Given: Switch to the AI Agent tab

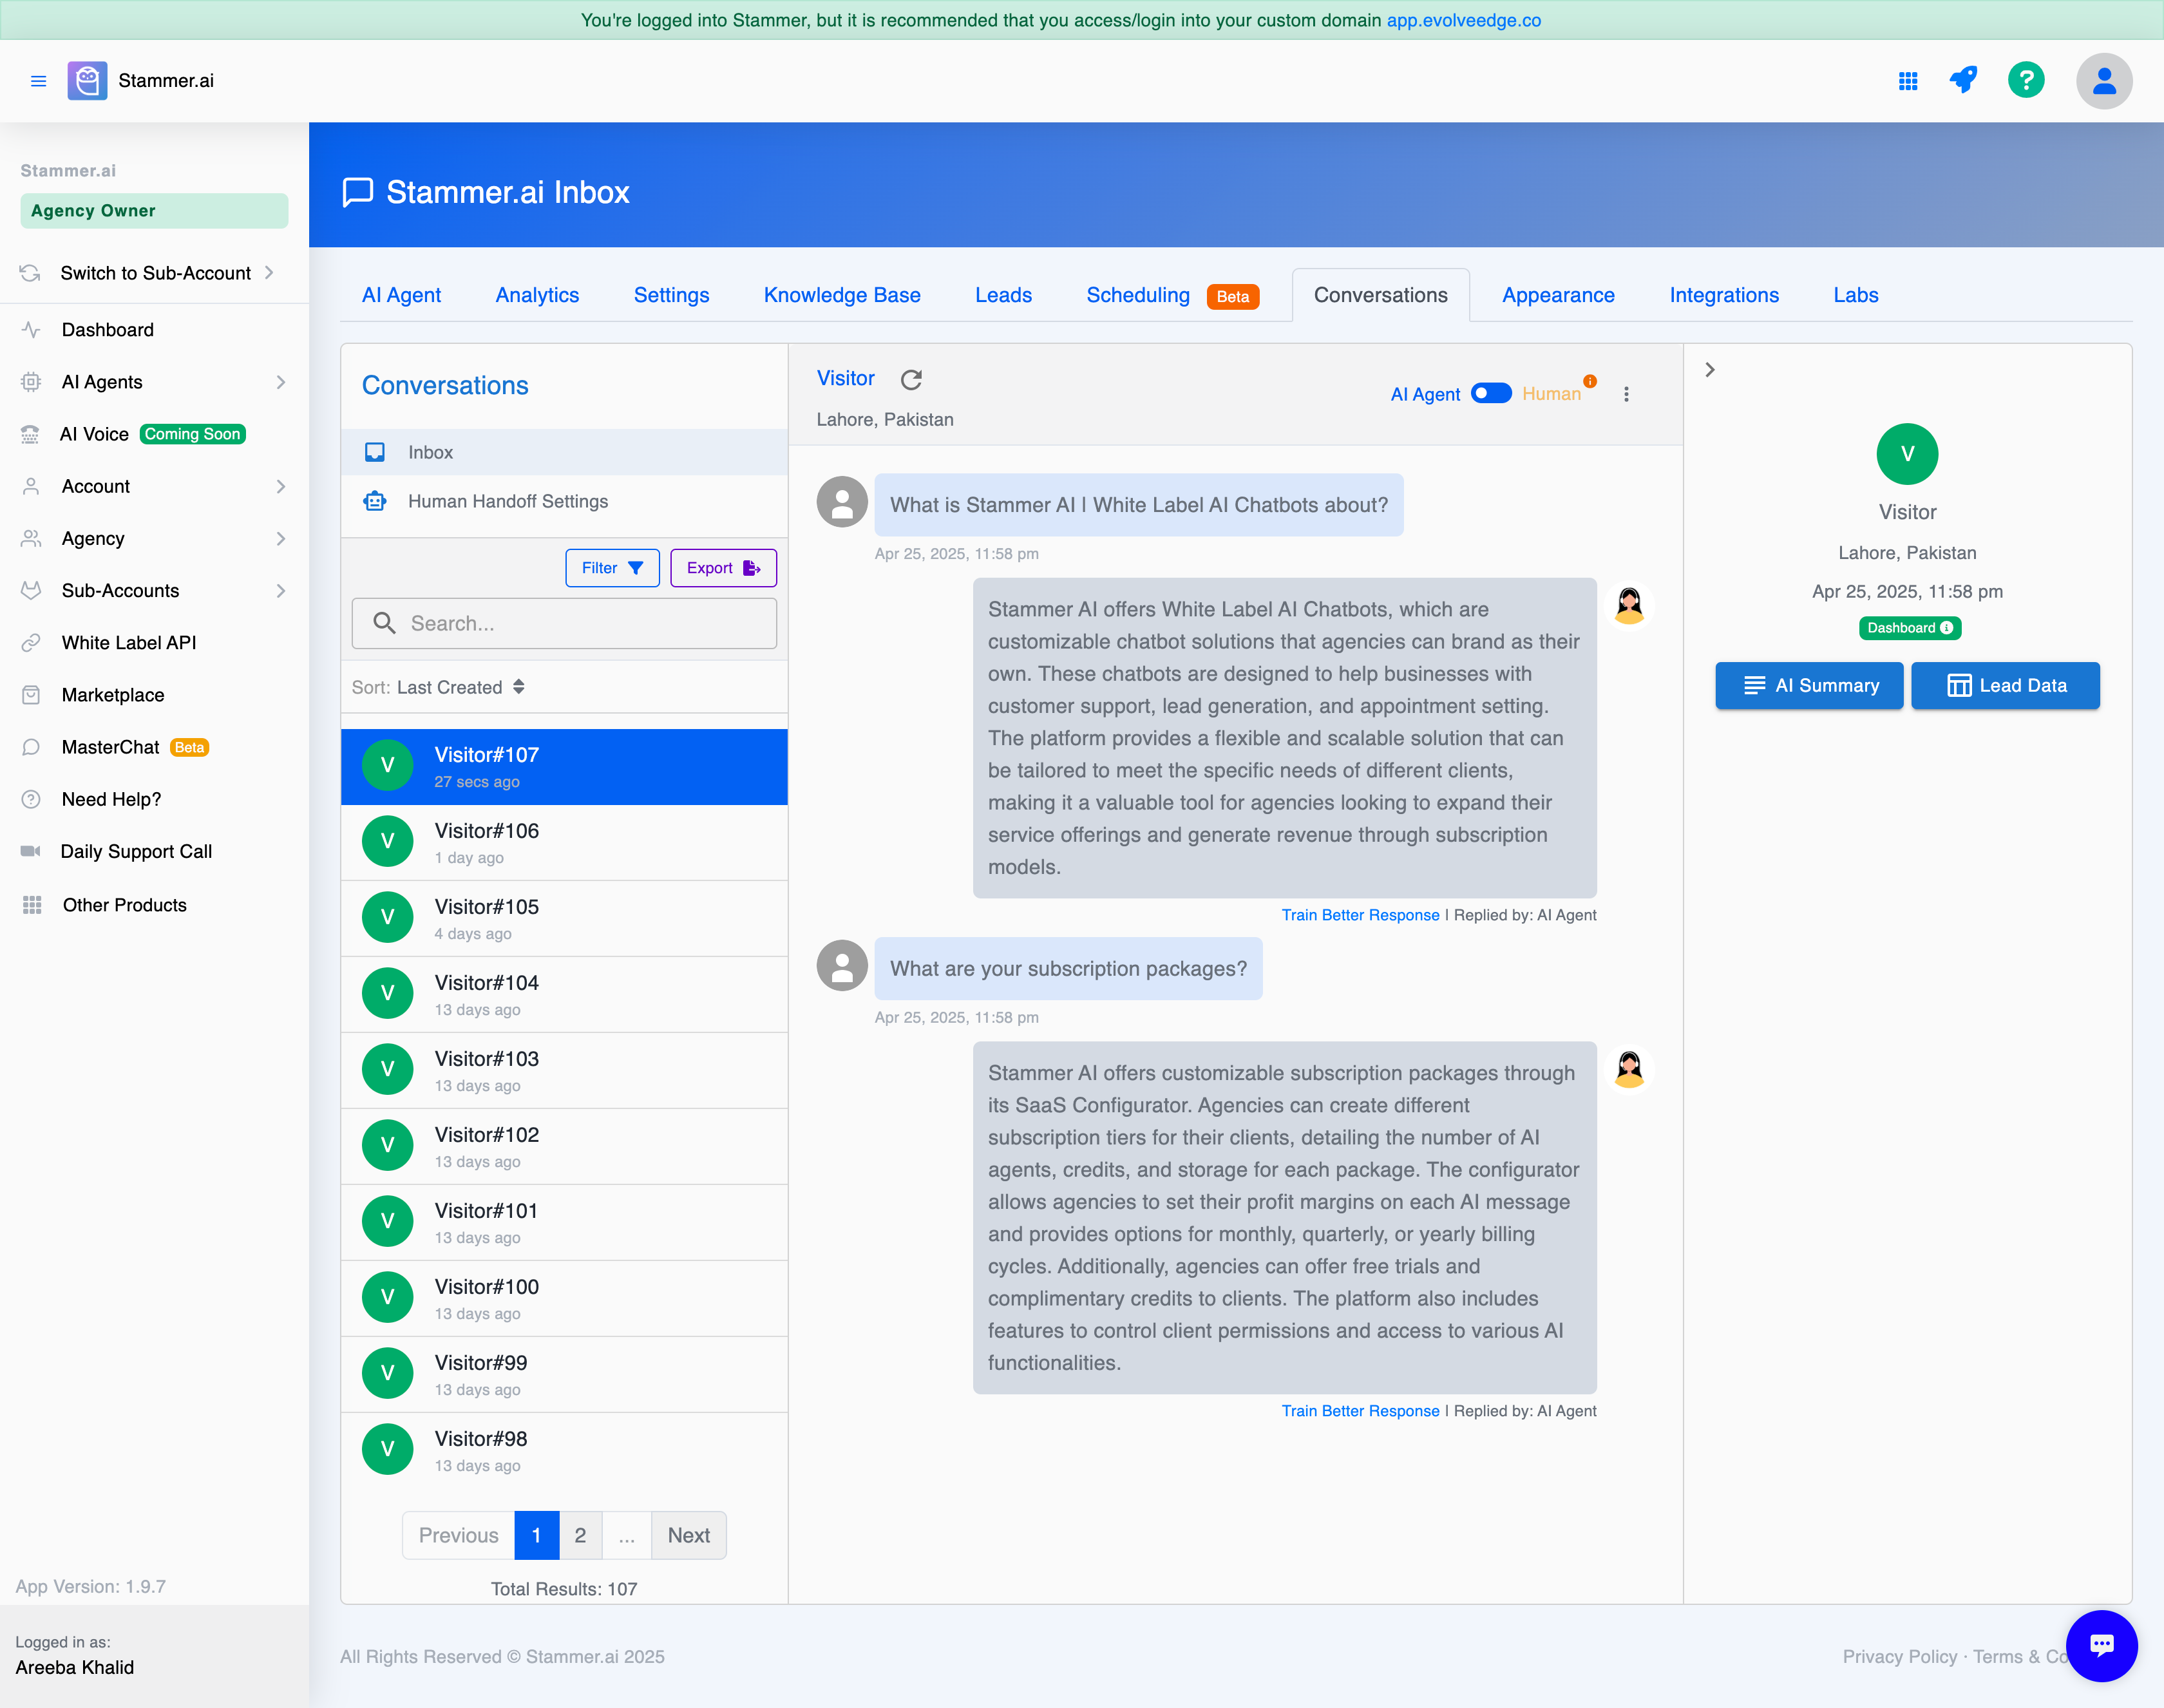Looking at the screenshot, I should (401, 295).
